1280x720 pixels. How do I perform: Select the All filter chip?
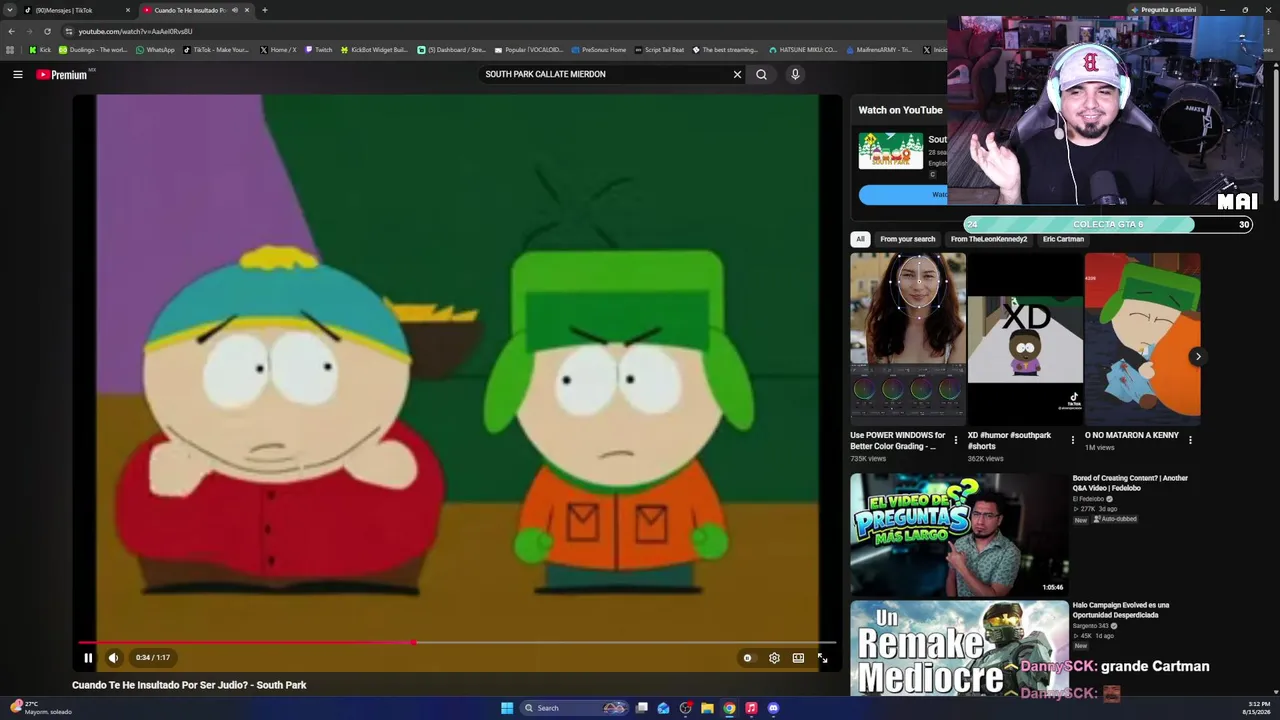click(860, 239)
